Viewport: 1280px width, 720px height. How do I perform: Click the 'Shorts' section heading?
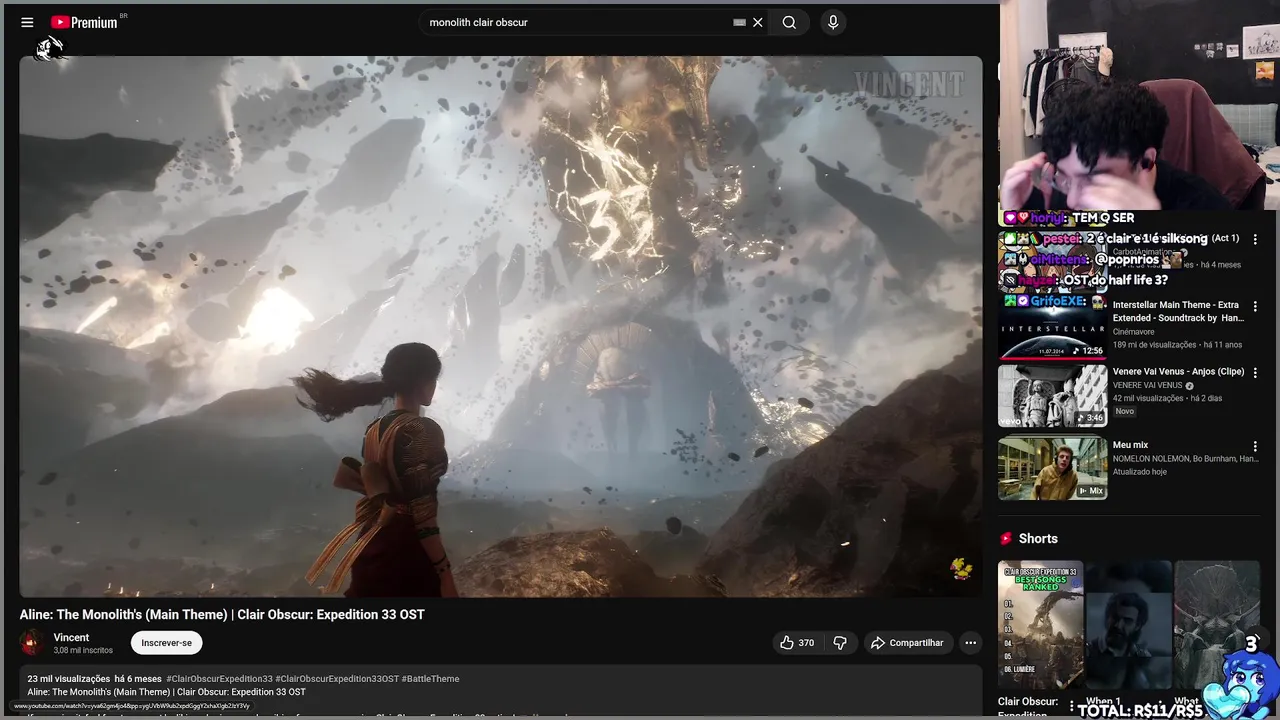coord(1038,538)
